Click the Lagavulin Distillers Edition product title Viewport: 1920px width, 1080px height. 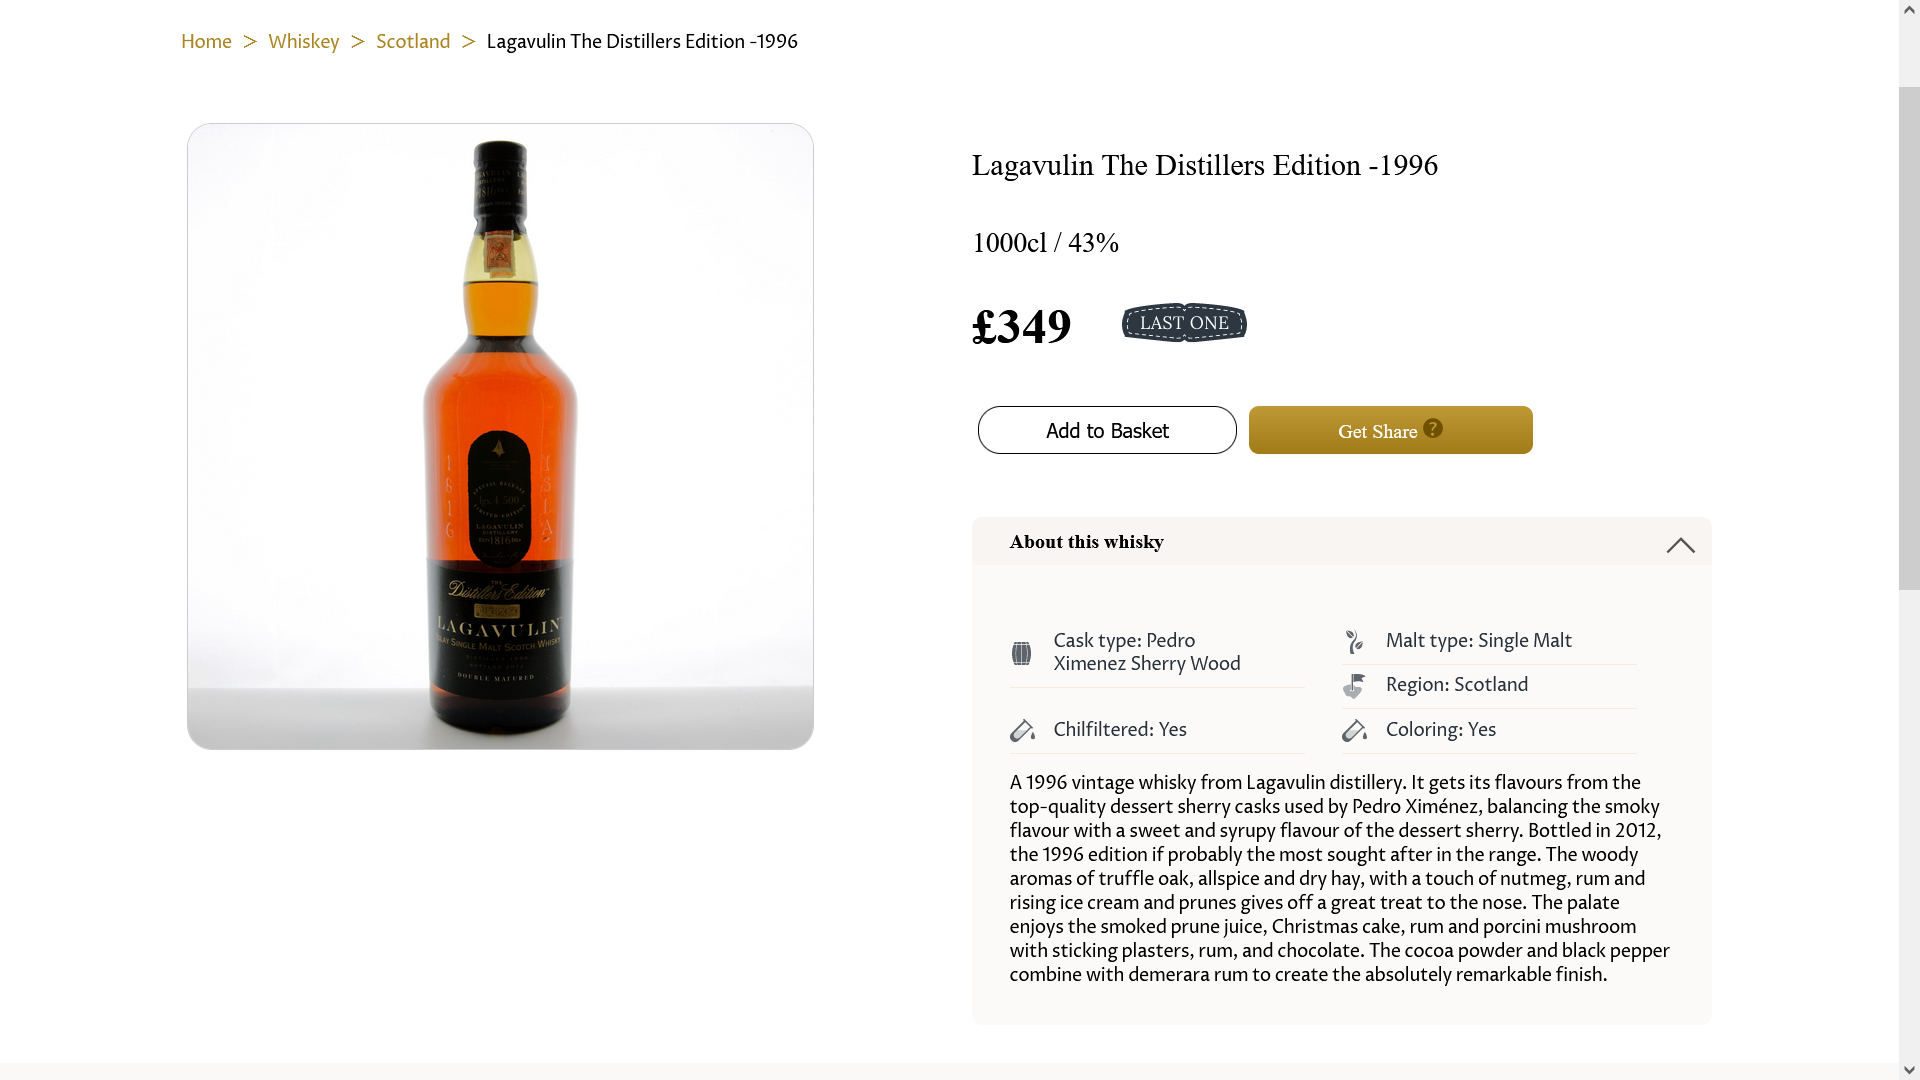[1204, 166]
